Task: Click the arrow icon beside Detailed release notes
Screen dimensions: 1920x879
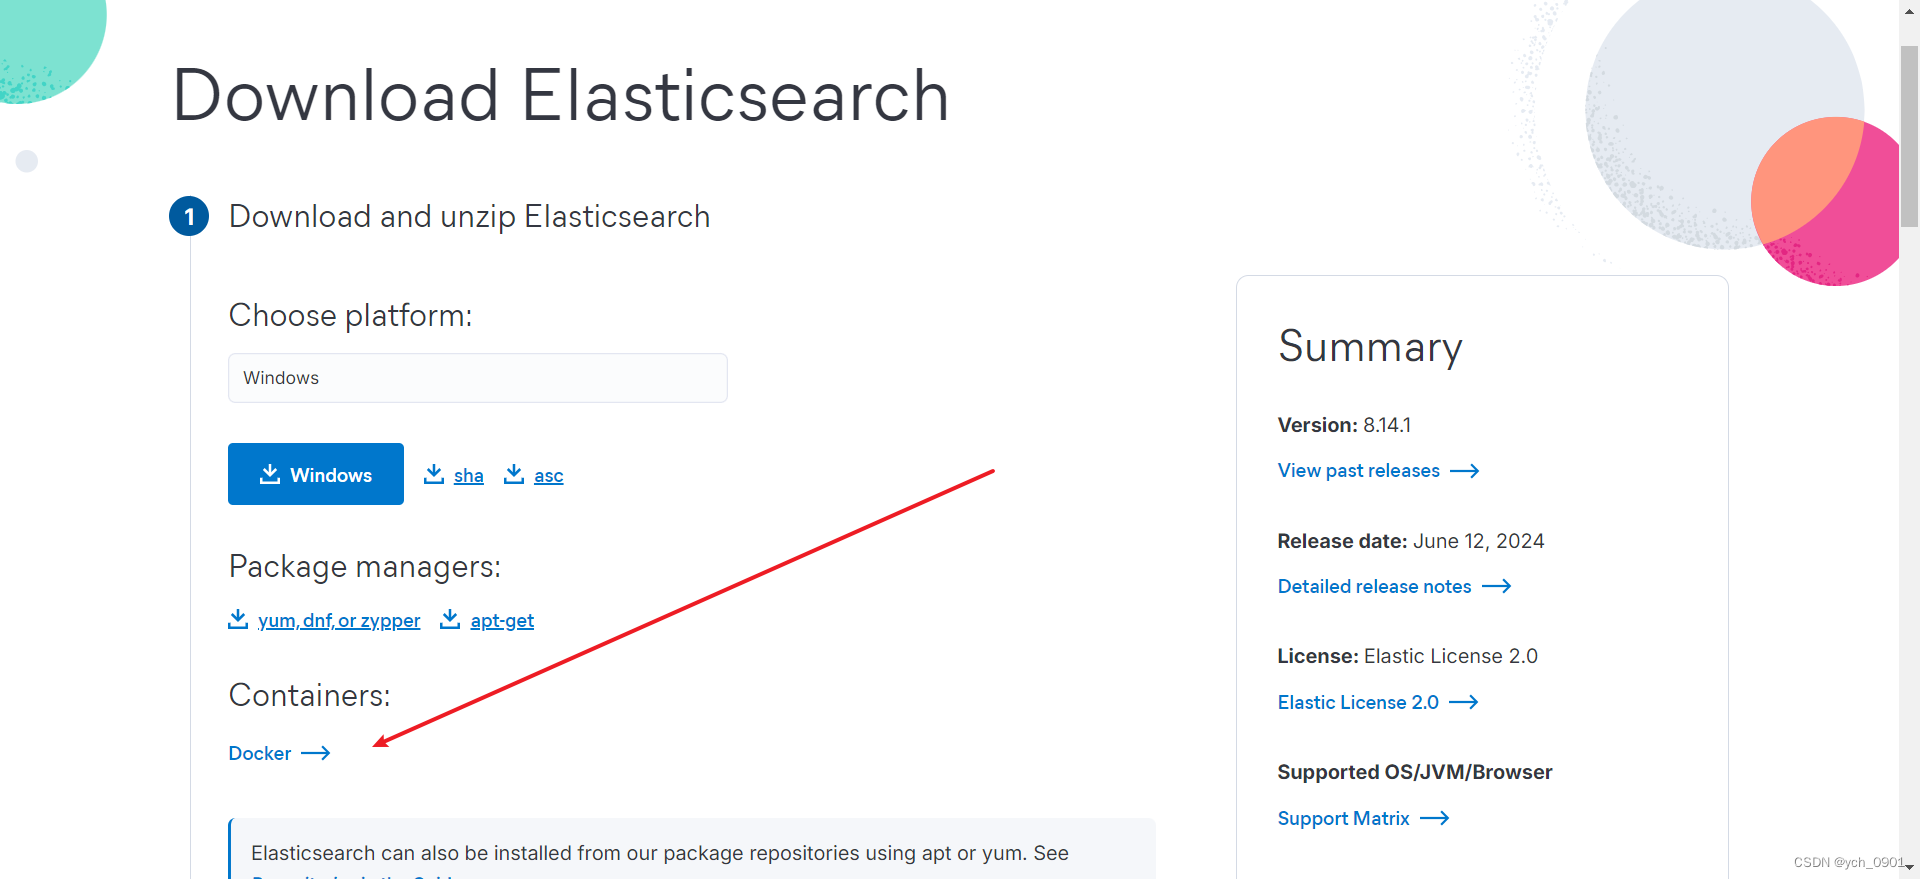Action: (x=1496, y=586)
